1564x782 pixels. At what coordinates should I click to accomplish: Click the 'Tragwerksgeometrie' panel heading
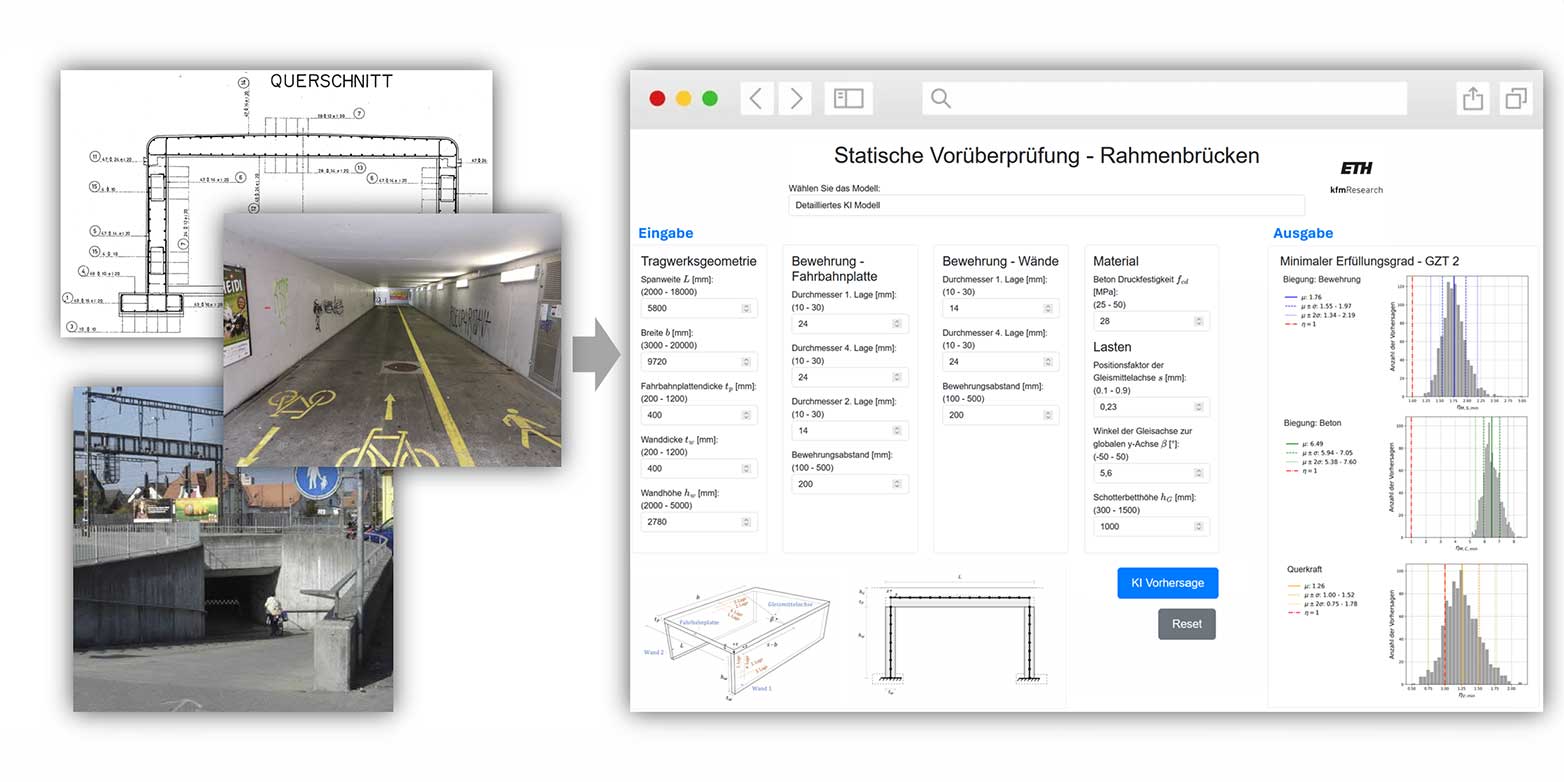(699, 261)
